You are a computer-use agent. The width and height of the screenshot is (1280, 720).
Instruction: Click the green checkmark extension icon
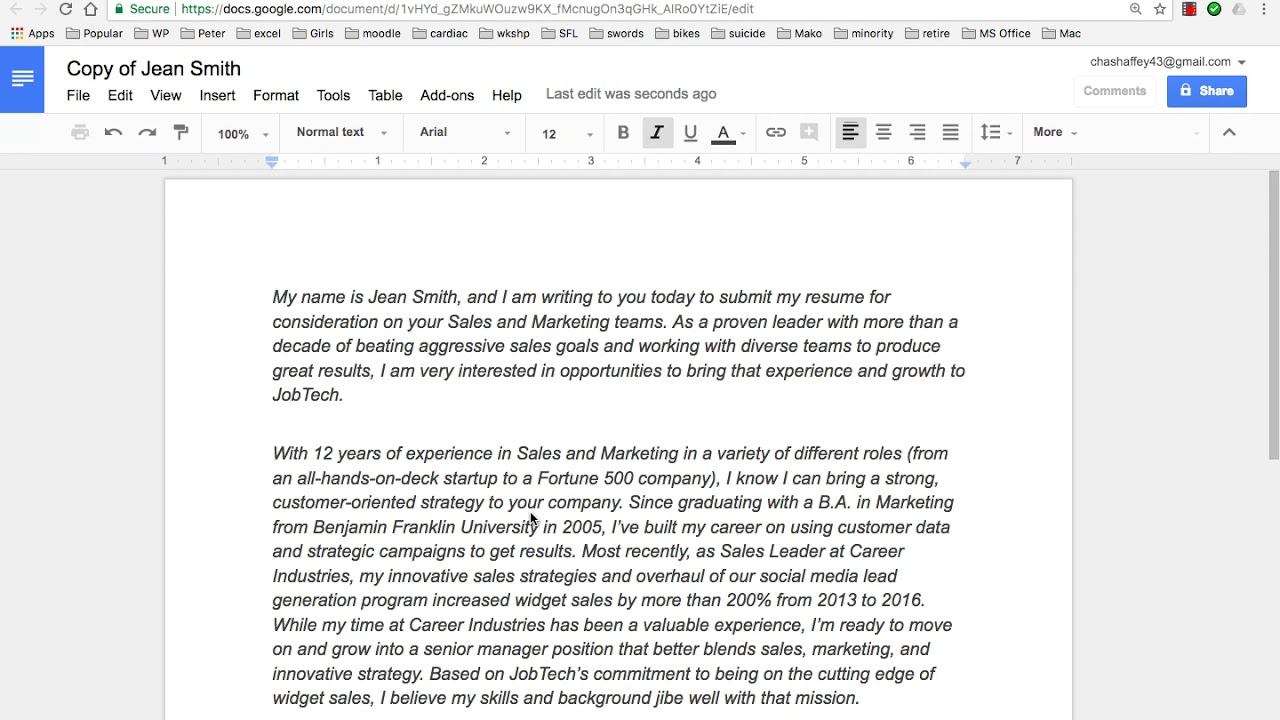[1214, 9]
